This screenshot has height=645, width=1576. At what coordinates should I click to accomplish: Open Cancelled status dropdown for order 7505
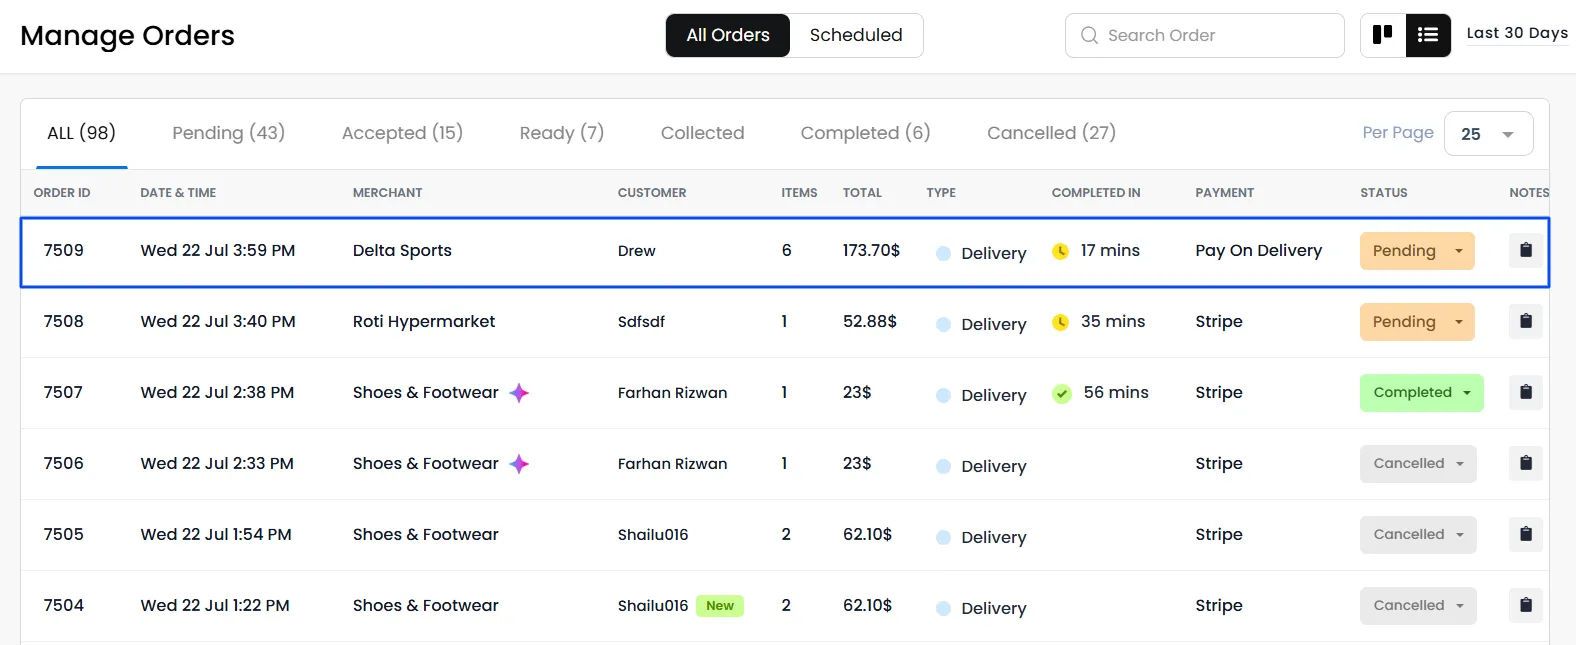click(x=1418, y=535)
